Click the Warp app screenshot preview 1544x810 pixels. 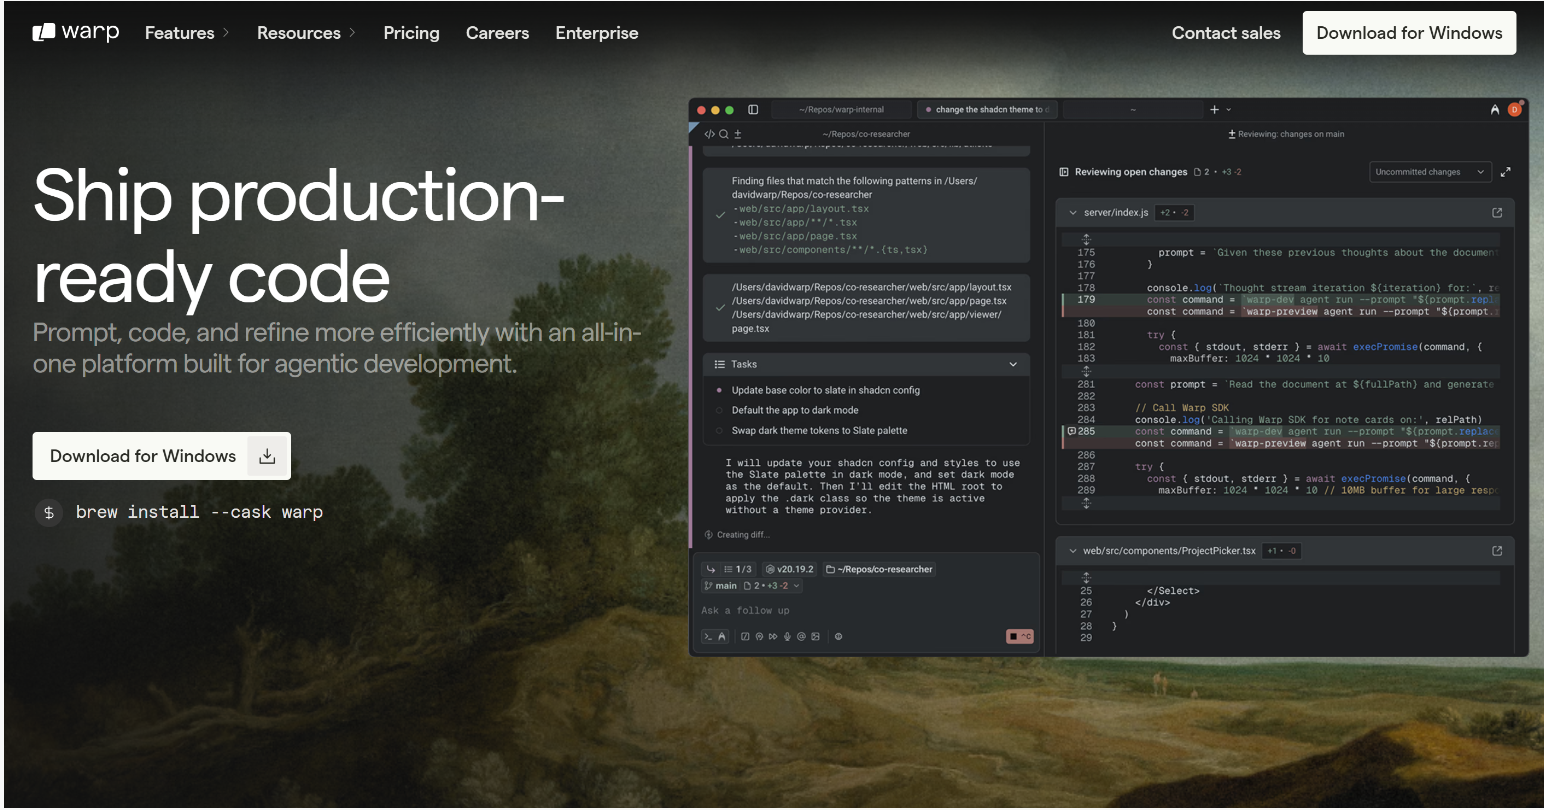[1108, 377]
